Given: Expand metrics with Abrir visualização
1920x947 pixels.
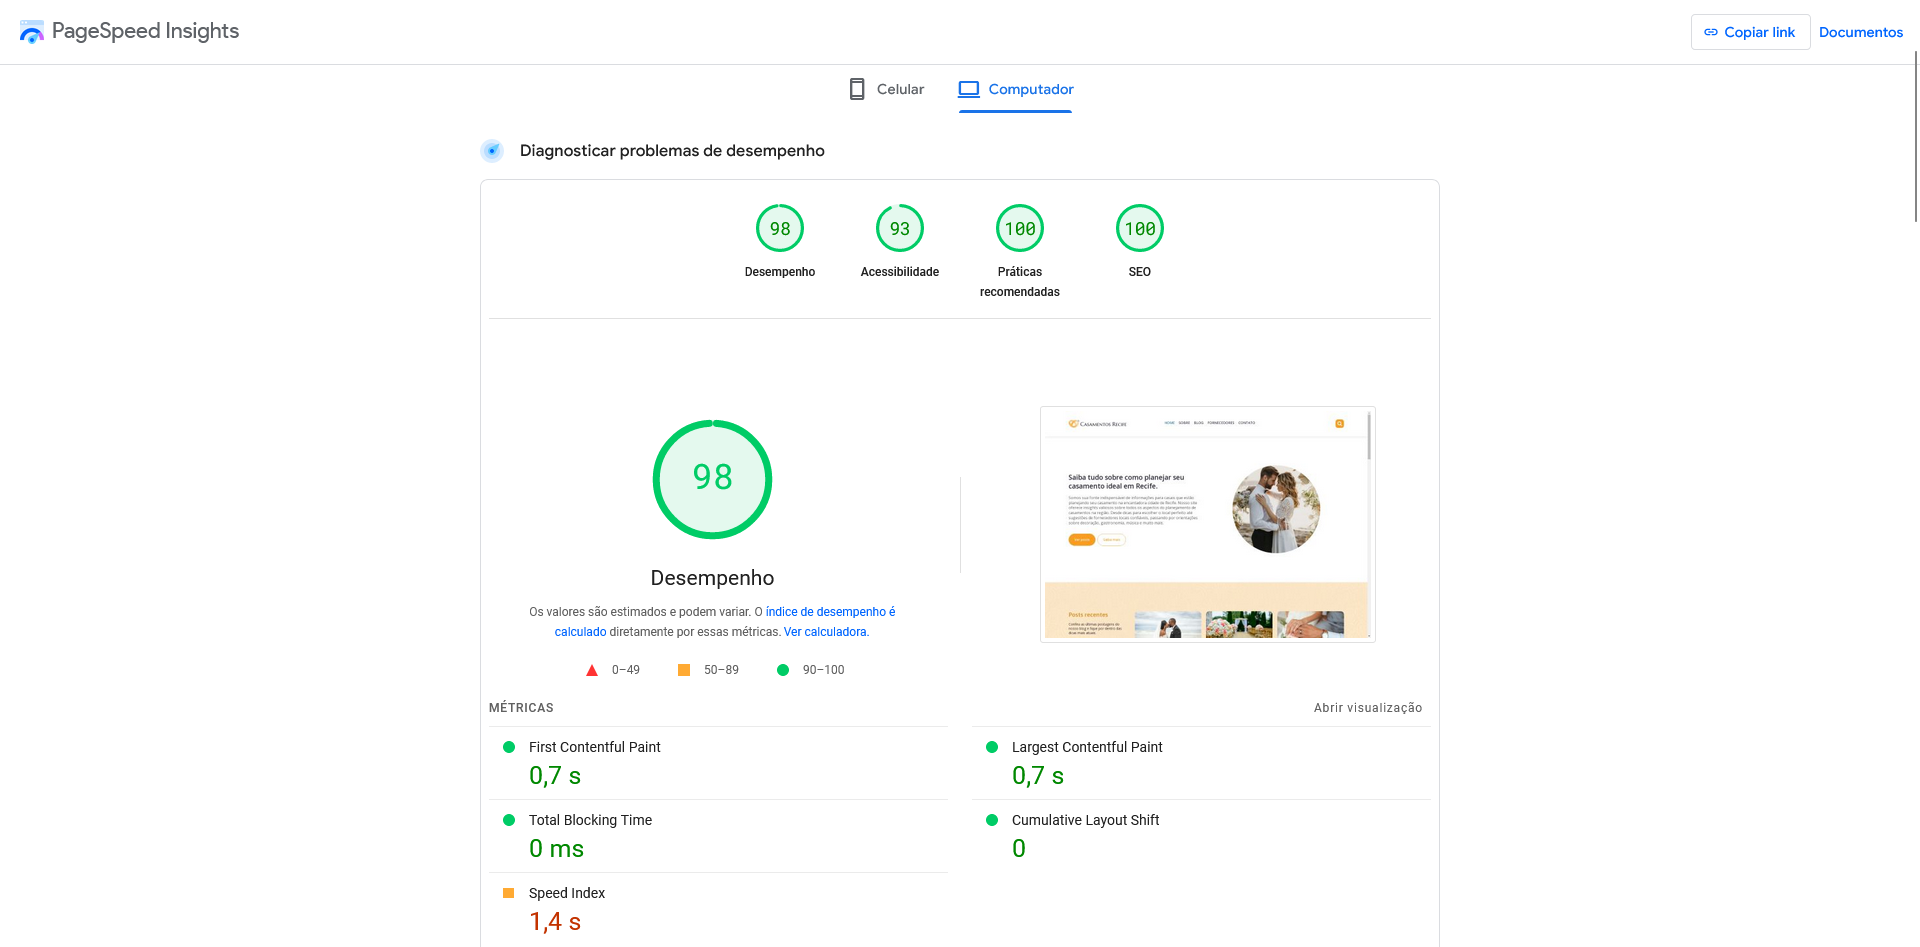Looking at the screenshot, I should [1367, 708].
